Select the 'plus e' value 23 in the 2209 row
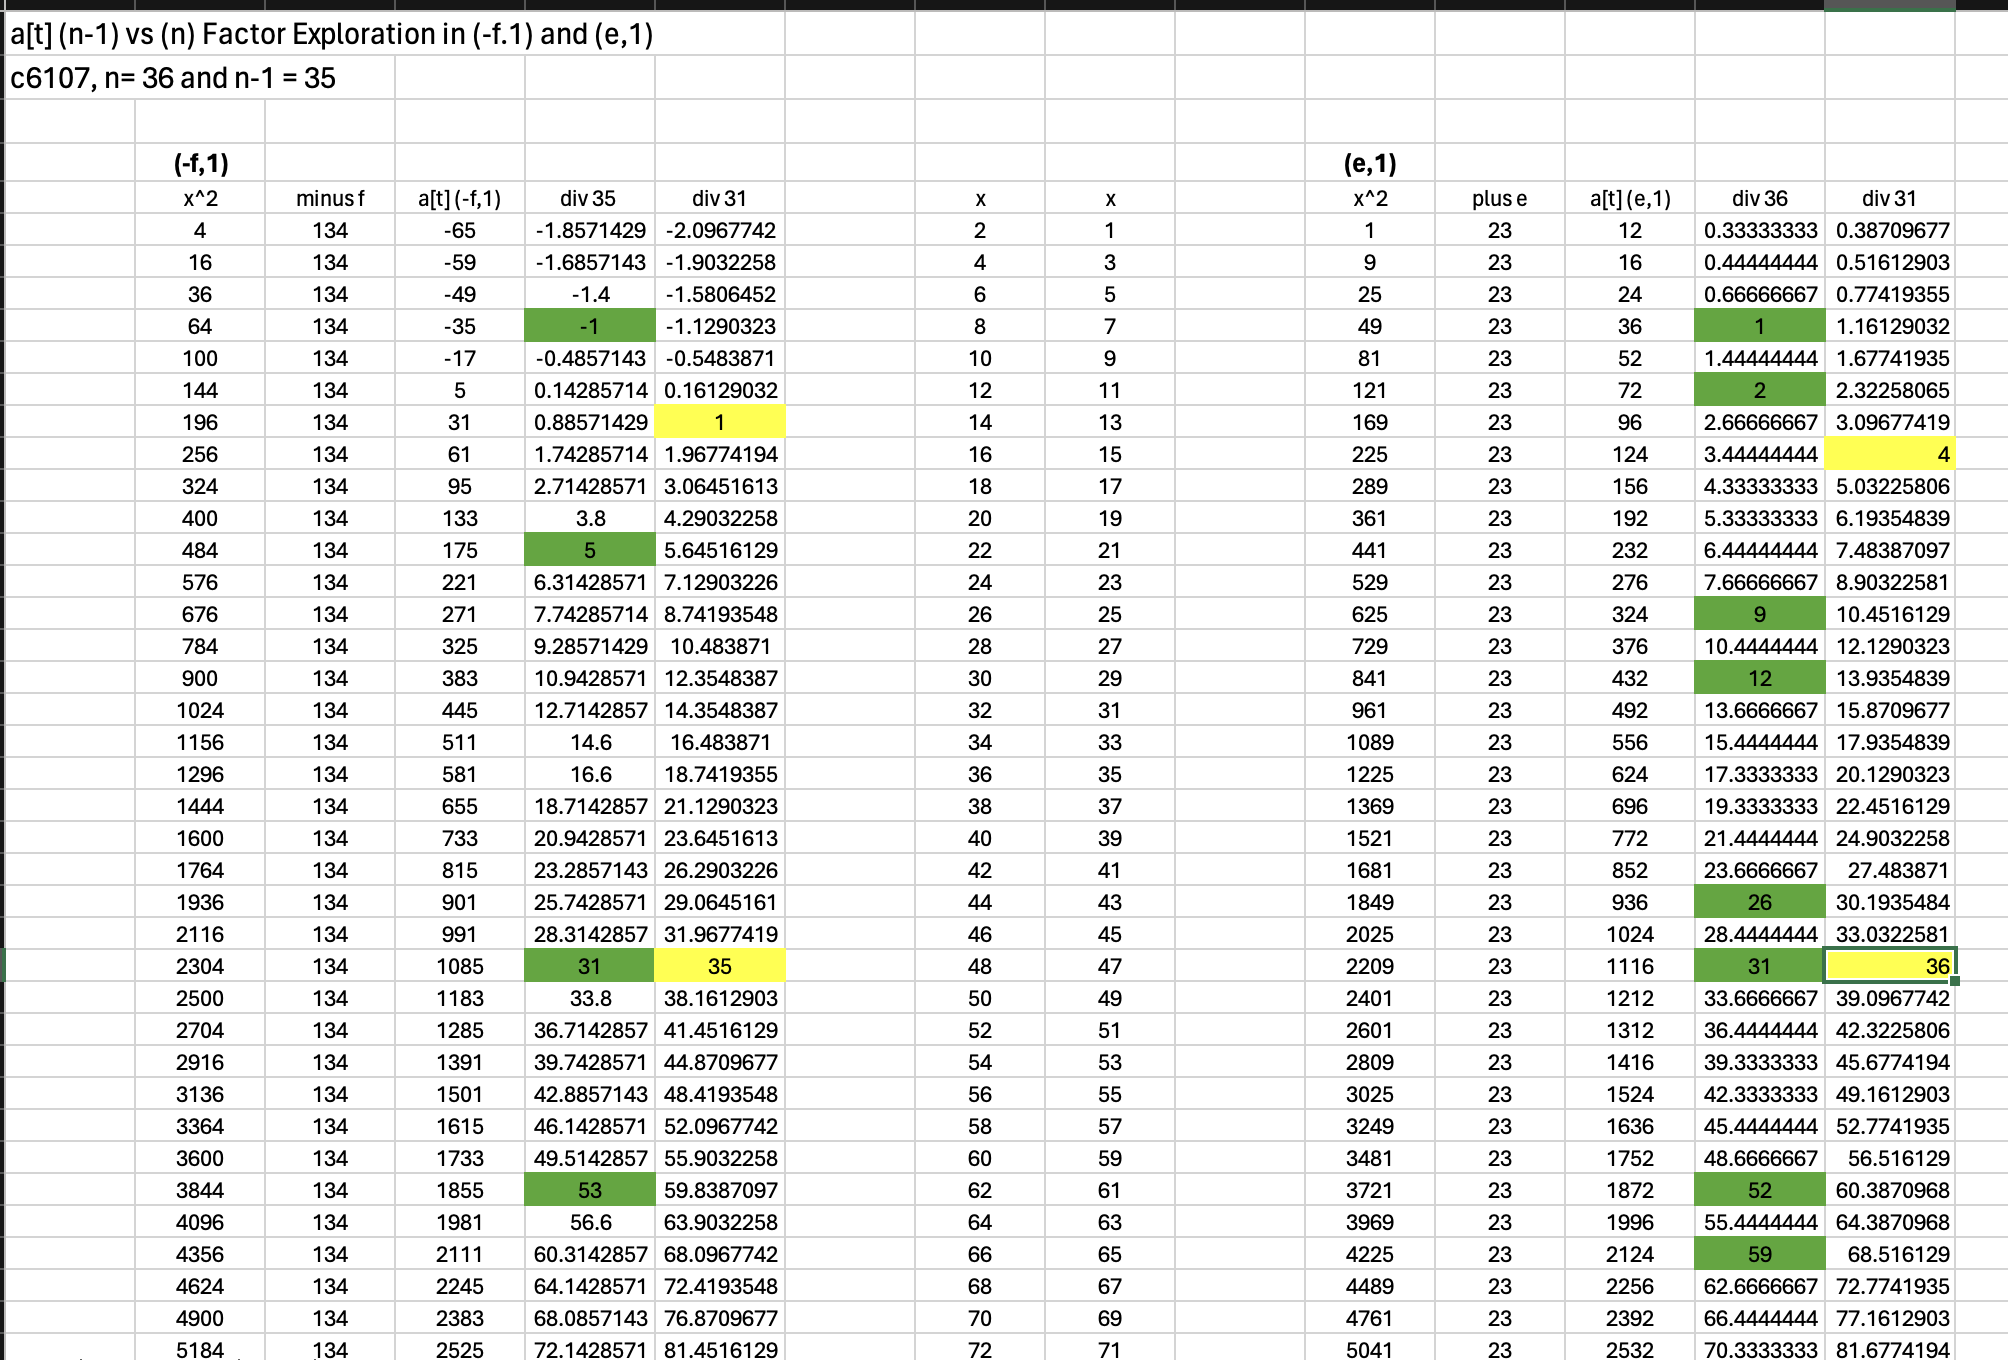The width and height of the screenshot is (2008, 1360). (x=1500, y=966)
